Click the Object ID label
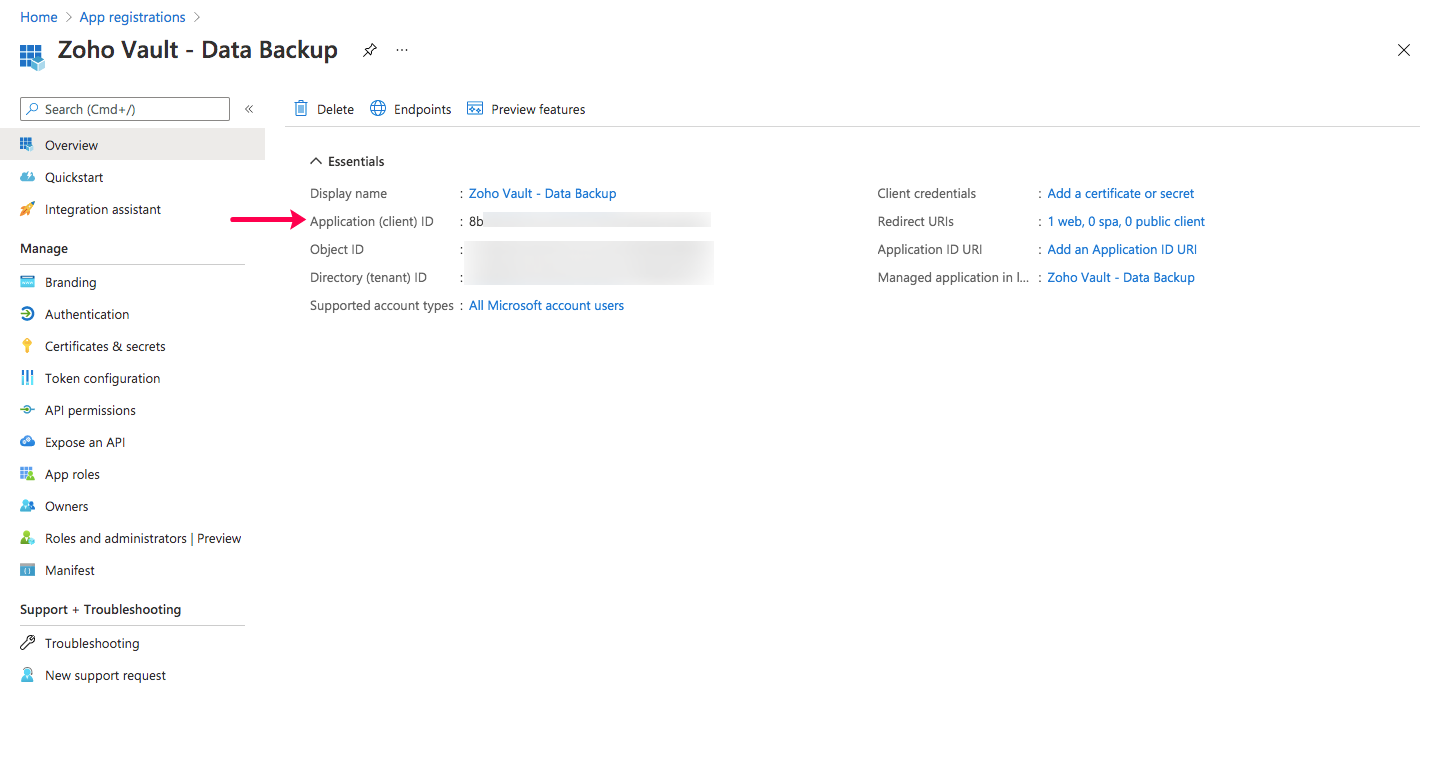This screenshot has width=1440, height=779. (337, 249)
